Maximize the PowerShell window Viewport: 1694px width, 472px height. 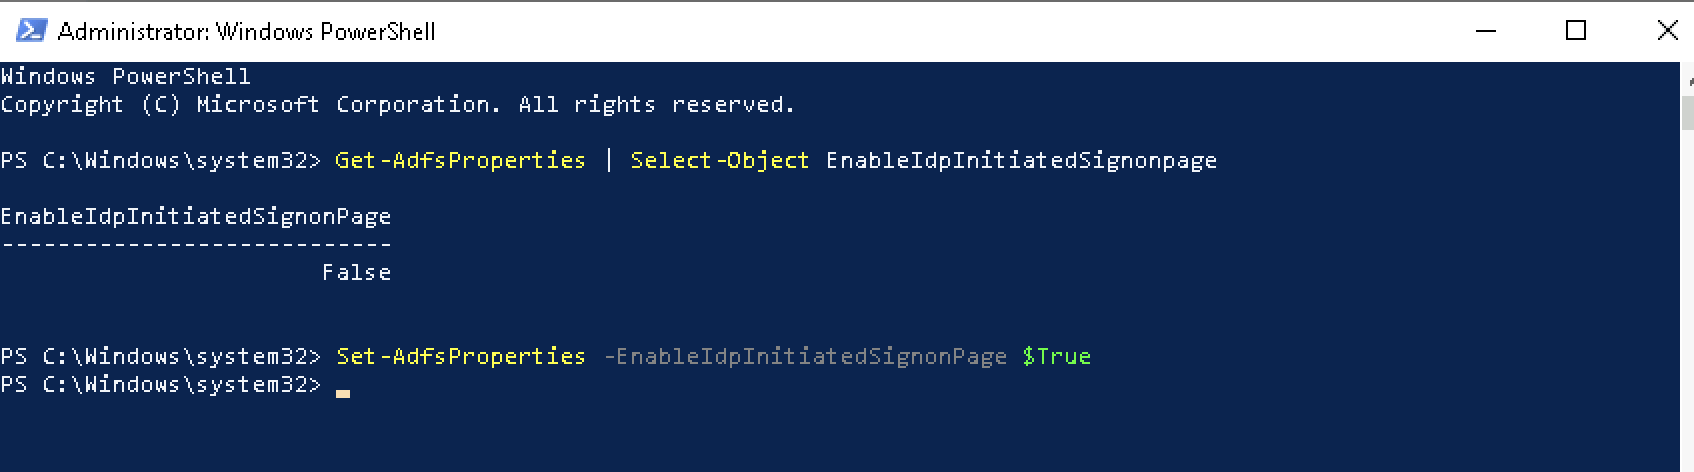[1576, 31]
